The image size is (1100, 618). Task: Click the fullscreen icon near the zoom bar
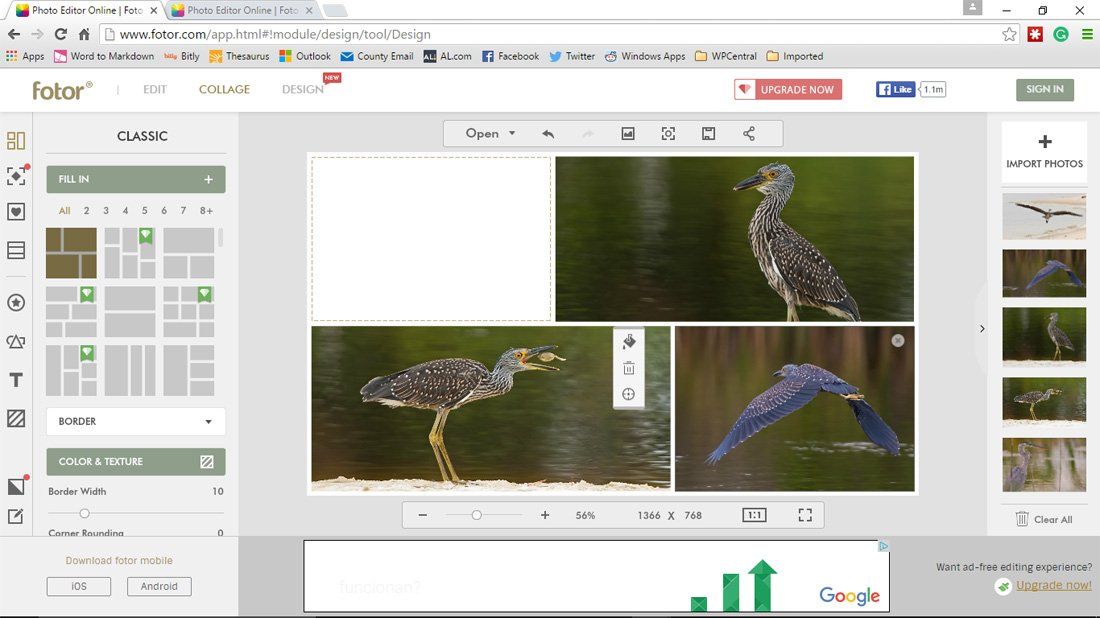pos(805,514)
